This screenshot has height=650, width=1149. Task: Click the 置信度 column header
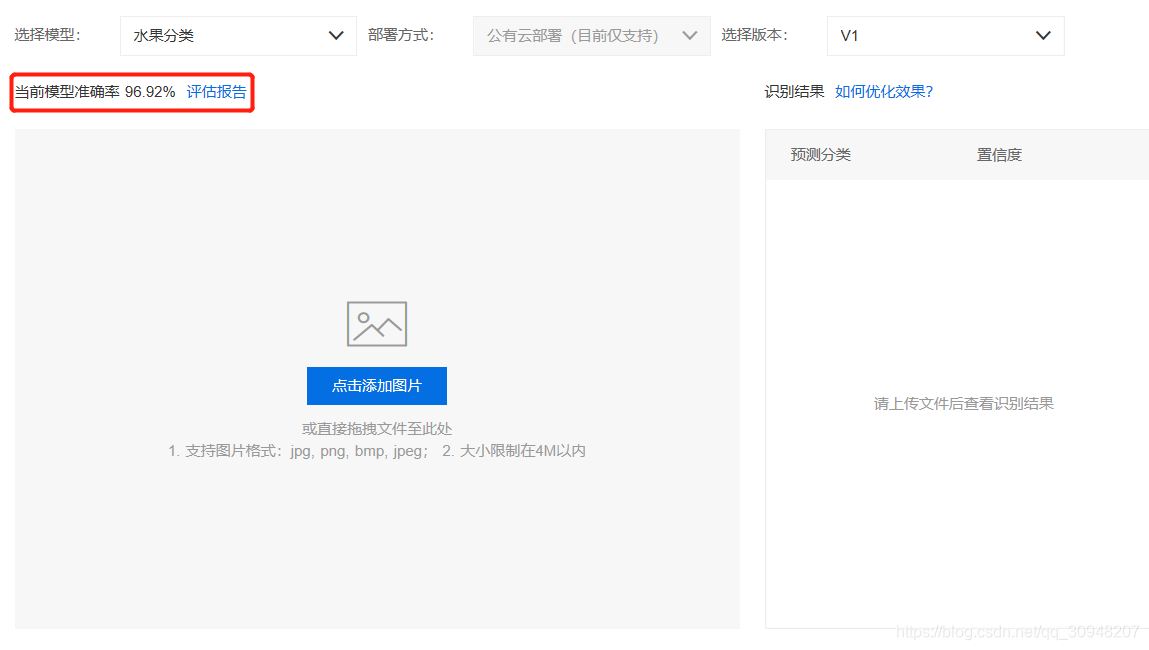pos(999,154)
